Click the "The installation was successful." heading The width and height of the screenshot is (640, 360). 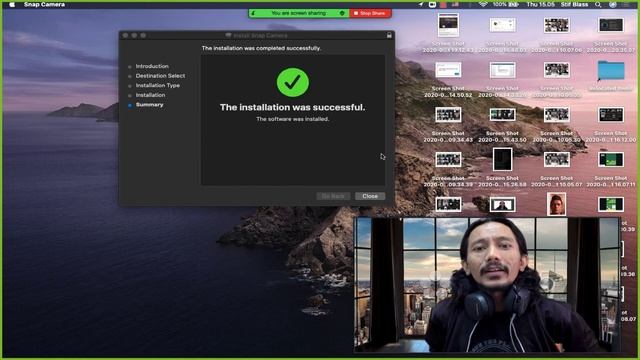292,107
